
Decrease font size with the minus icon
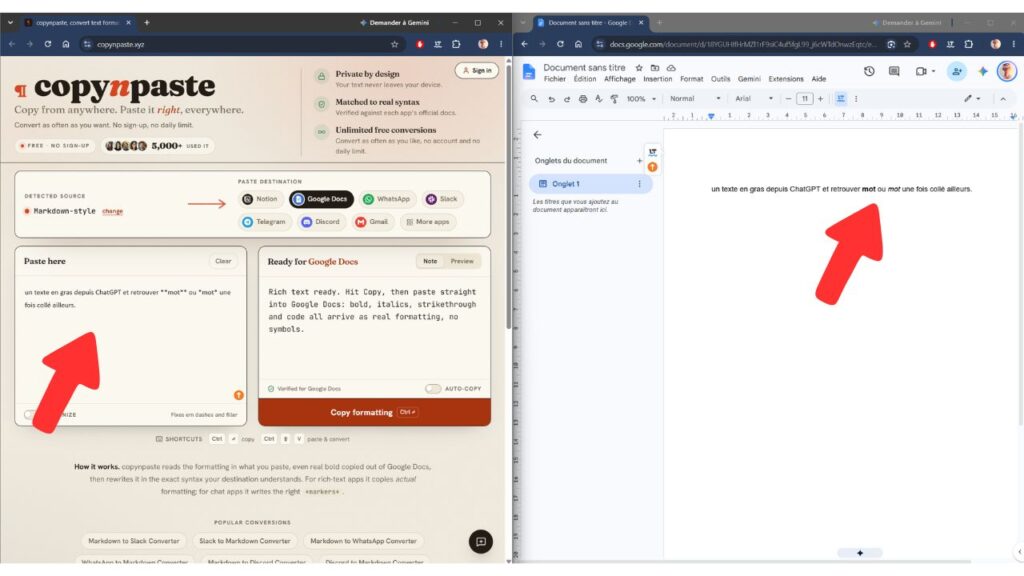[788, 99]
